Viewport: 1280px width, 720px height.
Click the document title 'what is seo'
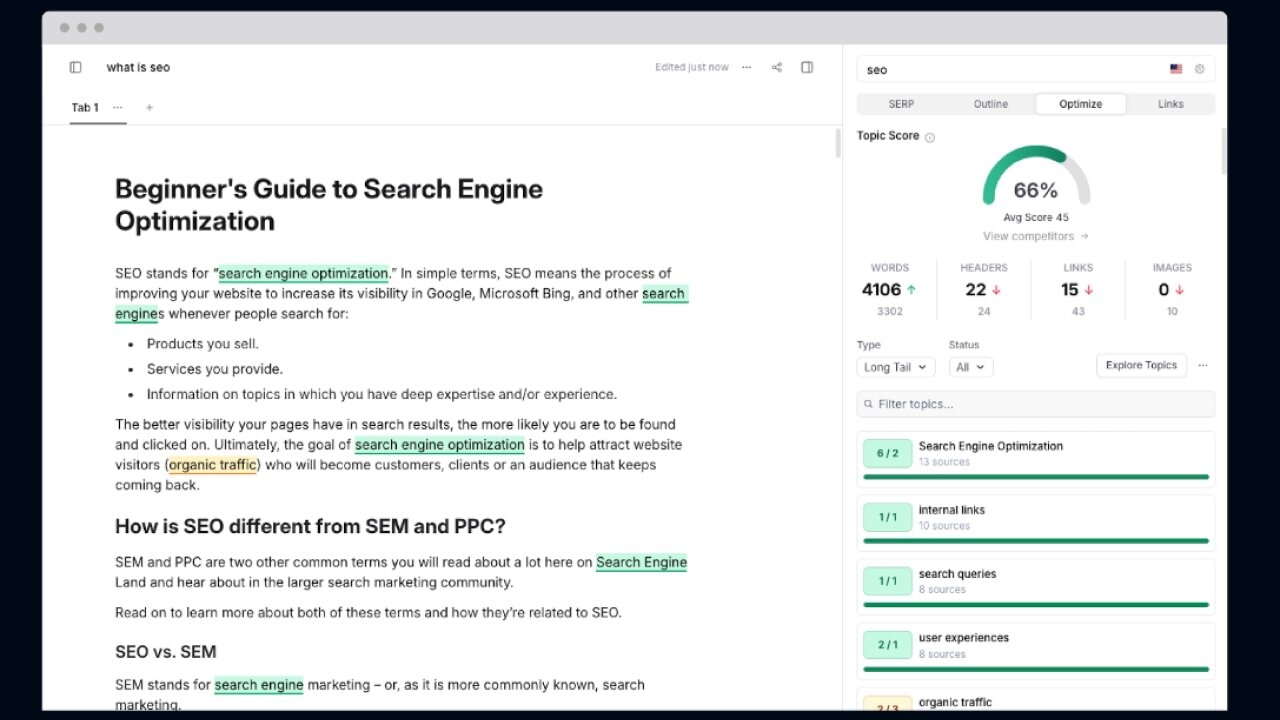coord(138,67)
